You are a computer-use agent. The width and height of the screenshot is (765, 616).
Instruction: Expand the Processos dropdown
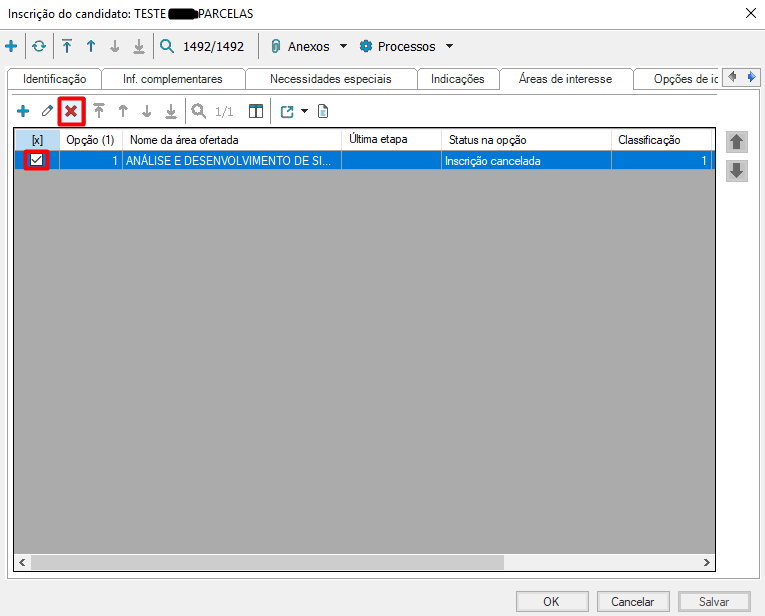point(449,46)
